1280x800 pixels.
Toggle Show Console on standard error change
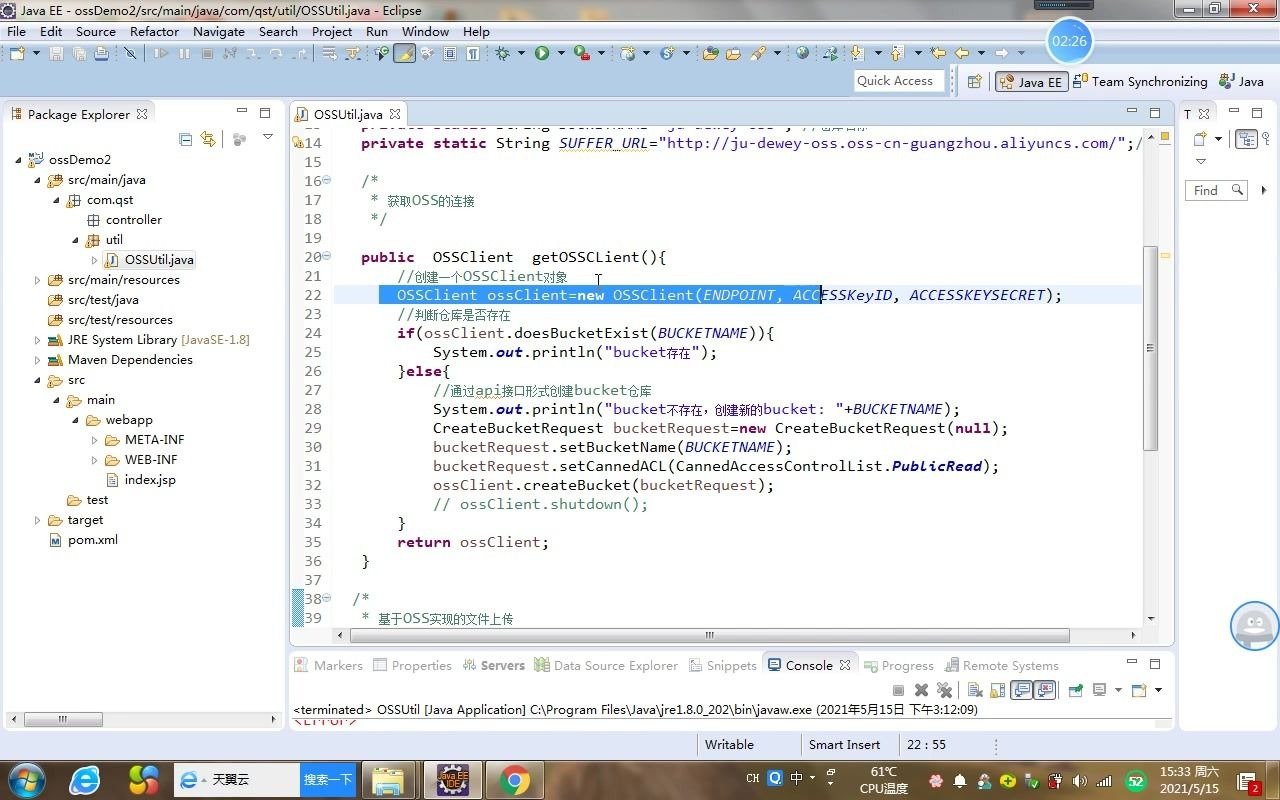click(1045, 690)
